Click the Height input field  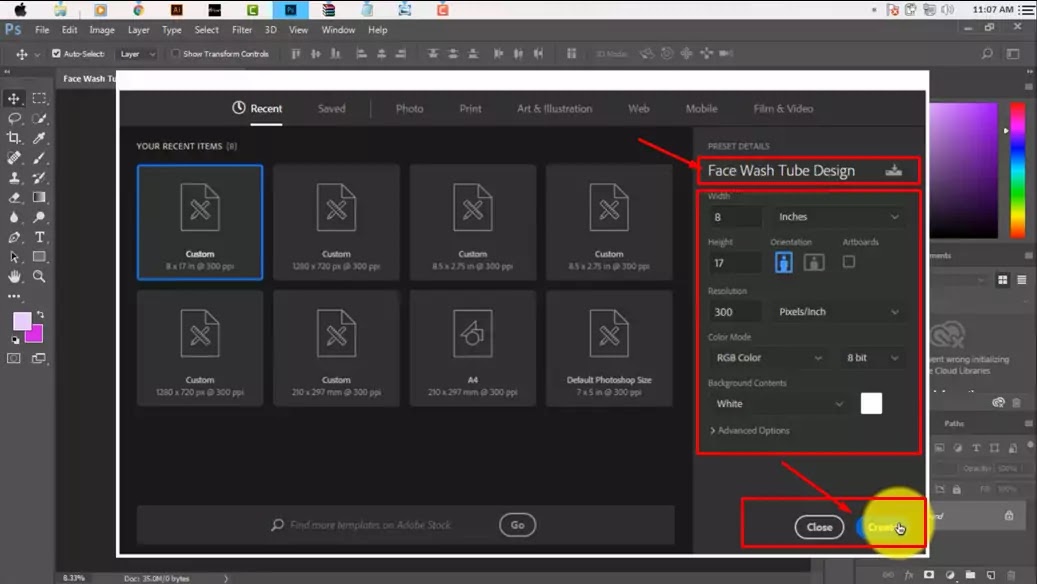[x=735, y=263]
